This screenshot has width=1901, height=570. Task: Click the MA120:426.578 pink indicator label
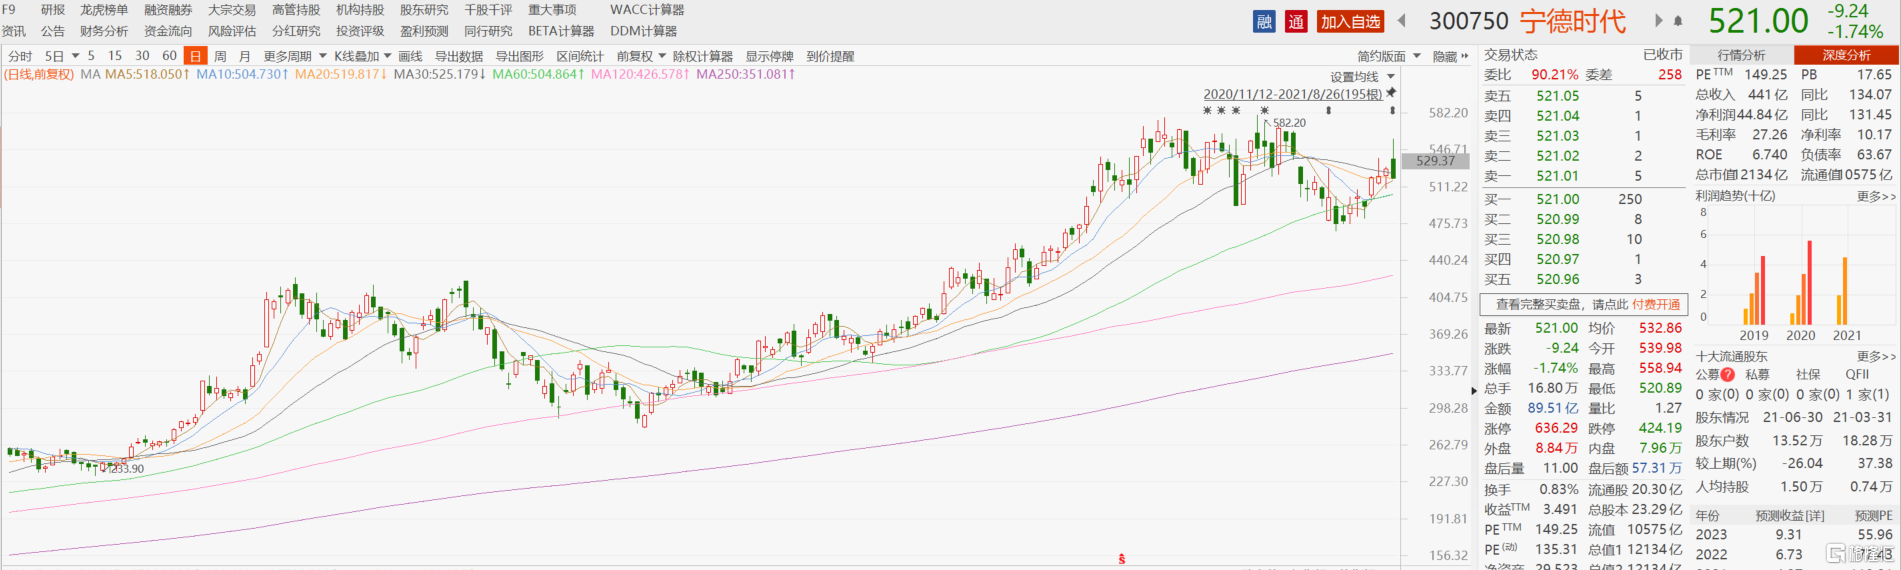pos(640,75)
